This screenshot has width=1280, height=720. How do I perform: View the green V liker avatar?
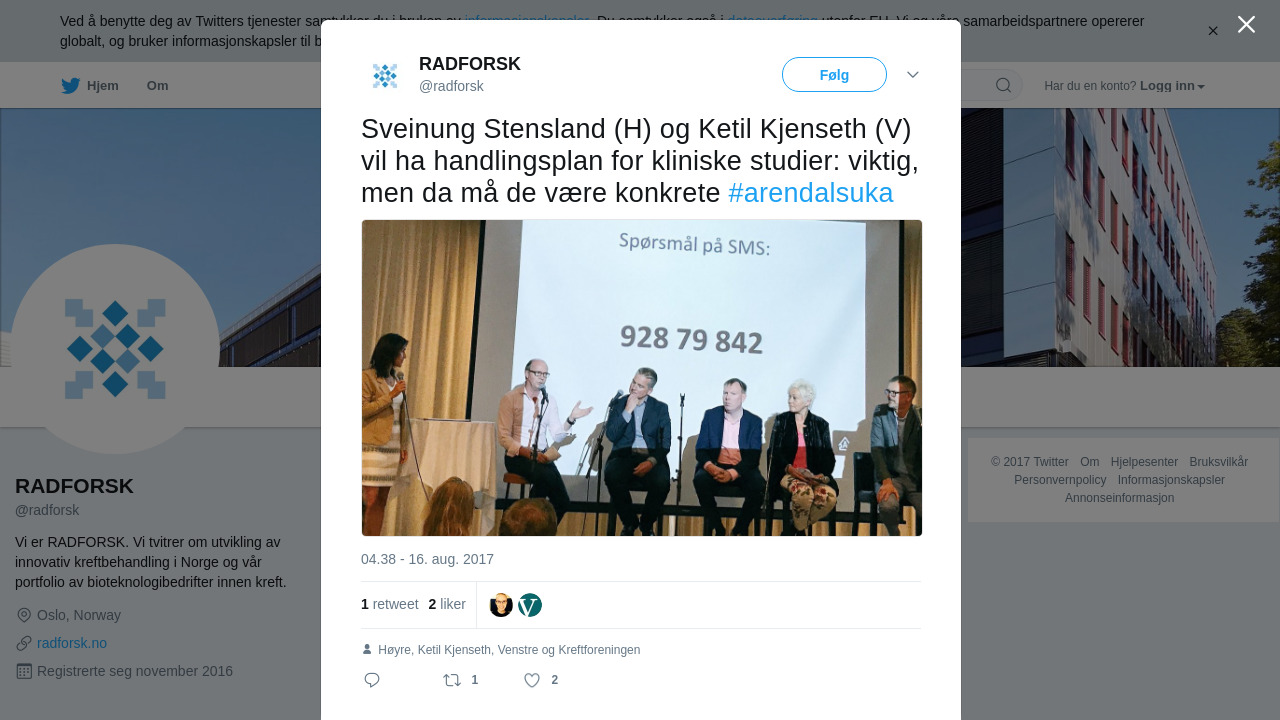coord(530,605)
